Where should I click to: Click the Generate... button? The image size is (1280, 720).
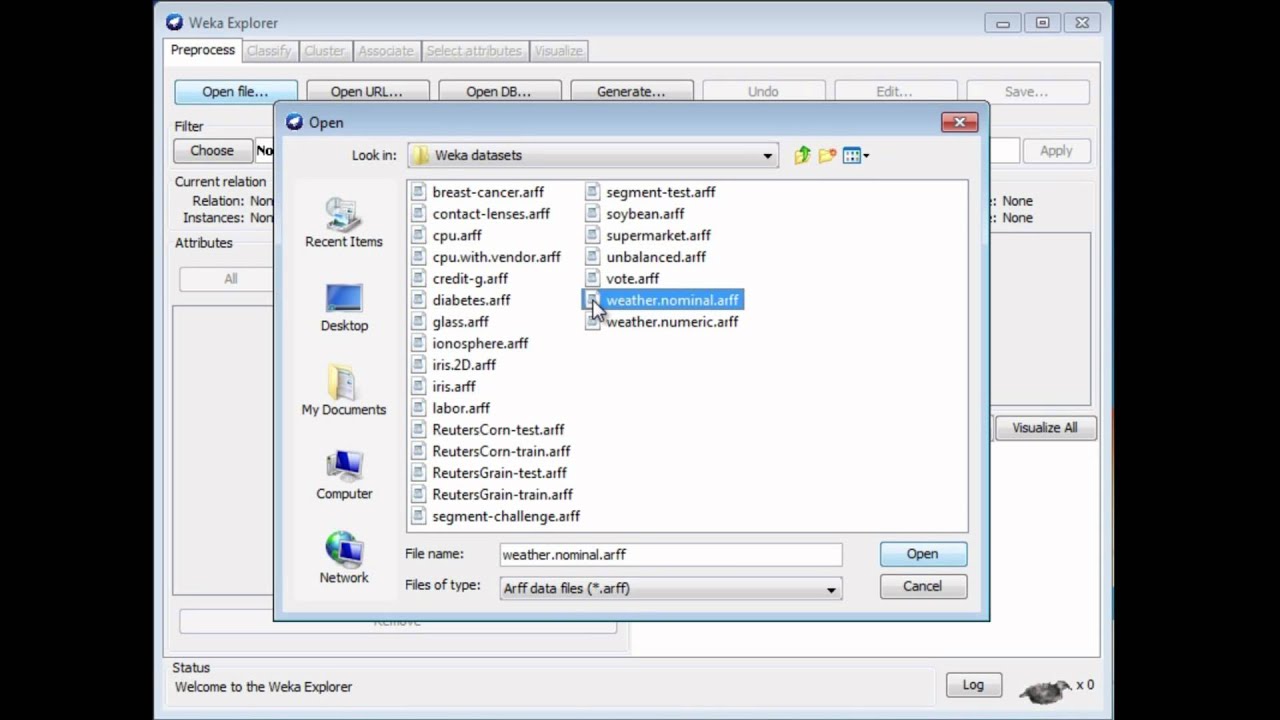click(631, 91)
